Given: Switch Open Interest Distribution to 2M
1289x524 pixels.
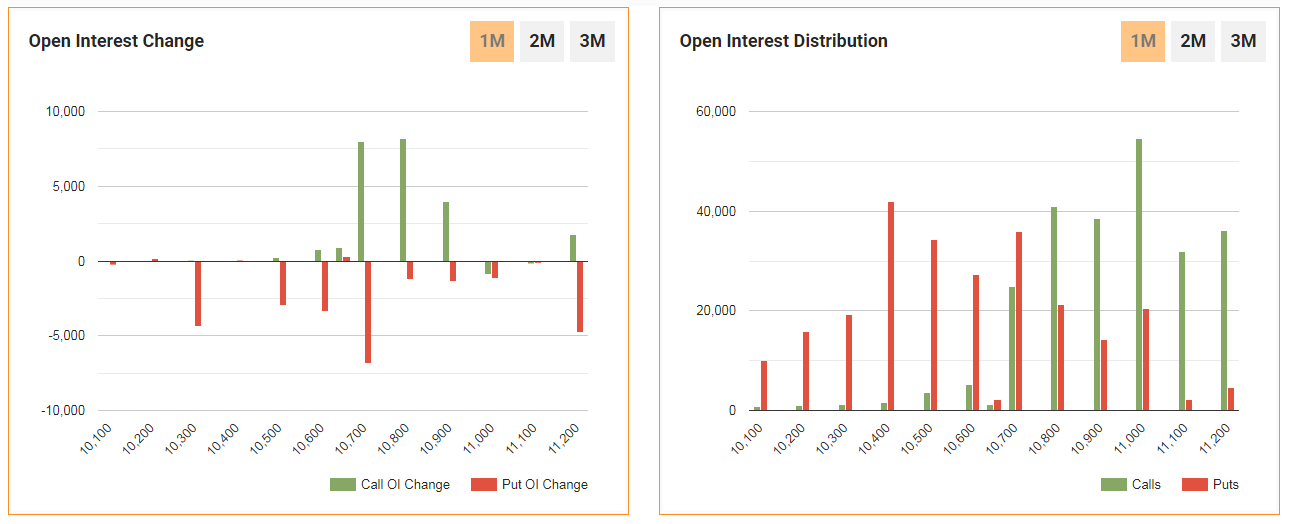Looking at the screenshot, I should click(1193, 41).
